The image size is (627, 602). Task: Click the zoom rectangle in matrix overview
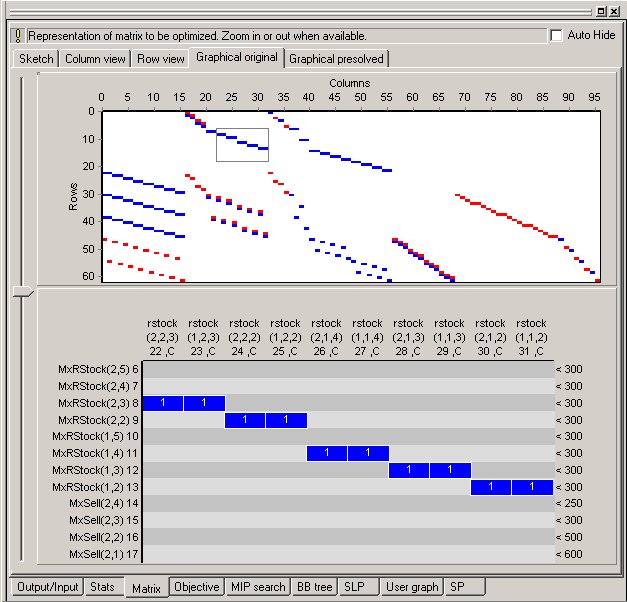[242, 144]
